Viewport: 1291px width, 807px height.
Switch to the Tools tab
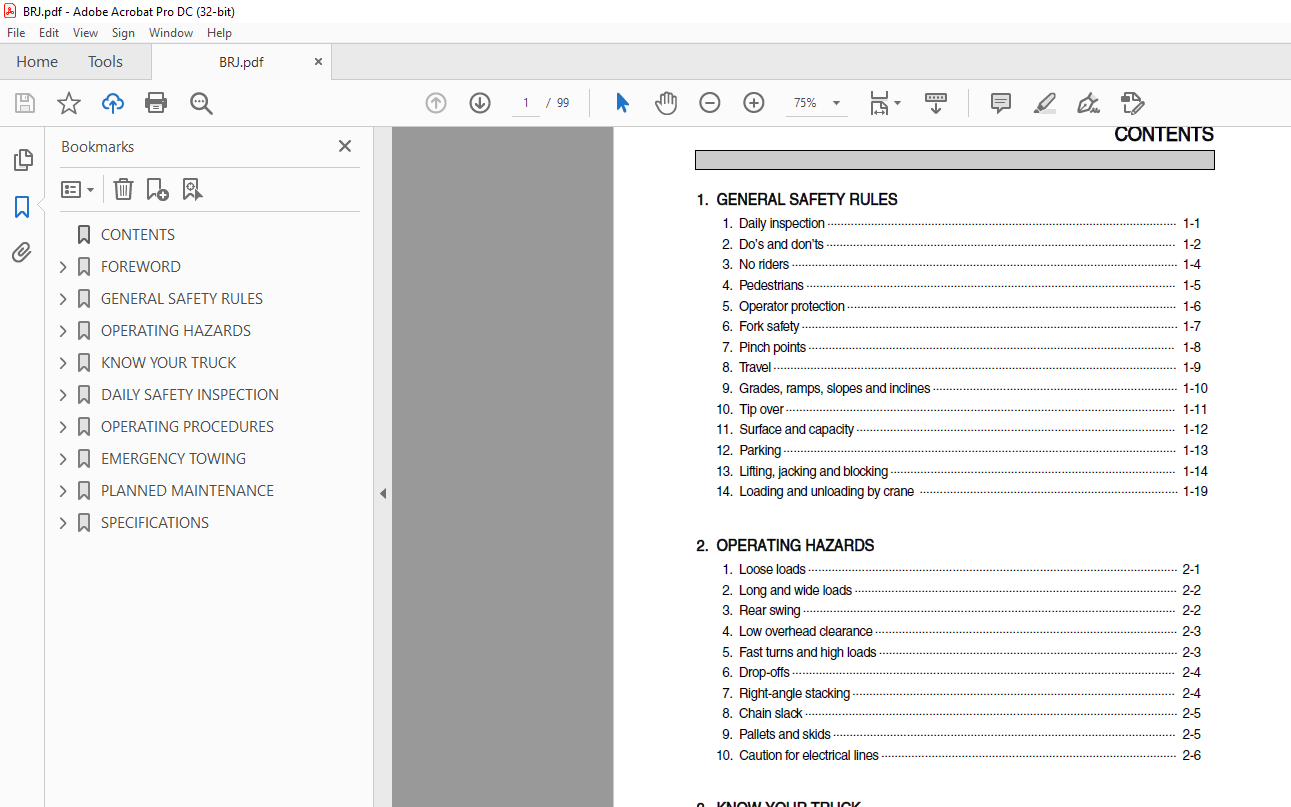click(x=105, y=62)
